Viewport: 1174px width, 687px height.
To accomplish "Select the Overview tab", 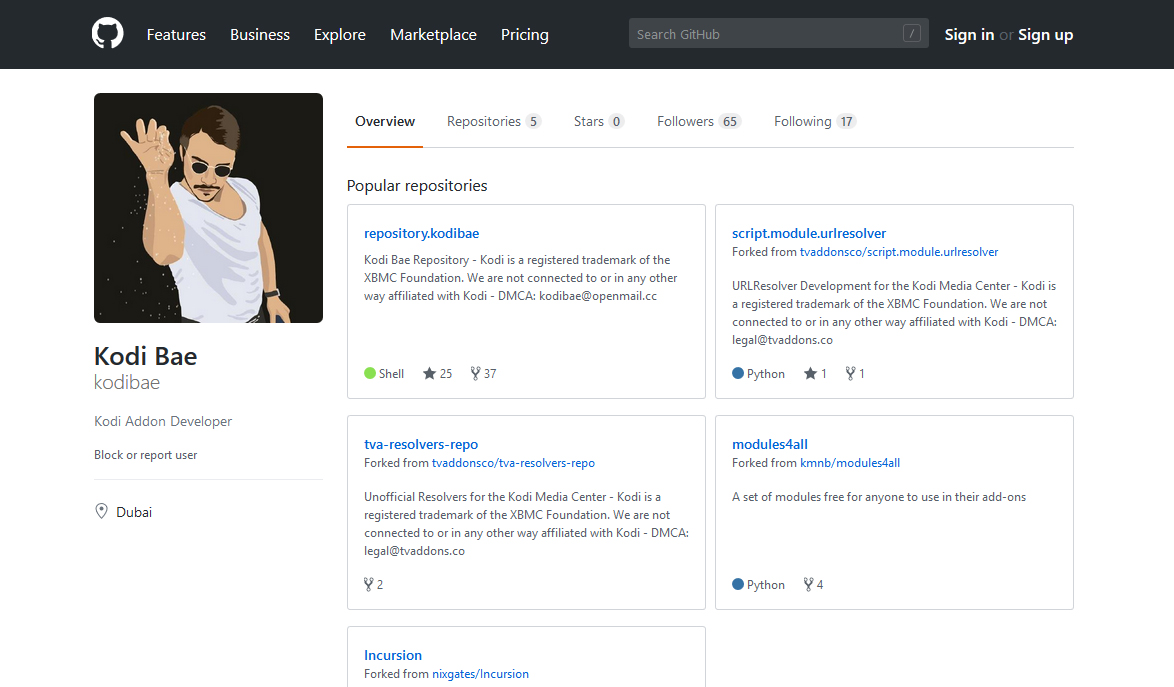I will coord(385,121).
